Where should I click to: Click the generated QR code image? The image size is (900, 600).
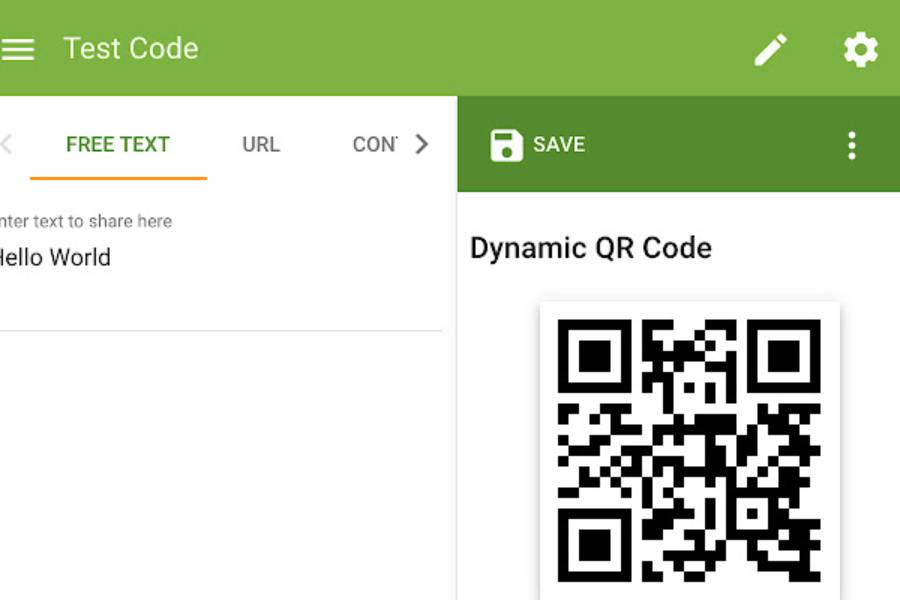pyautogui.click(x=689, y=451)
